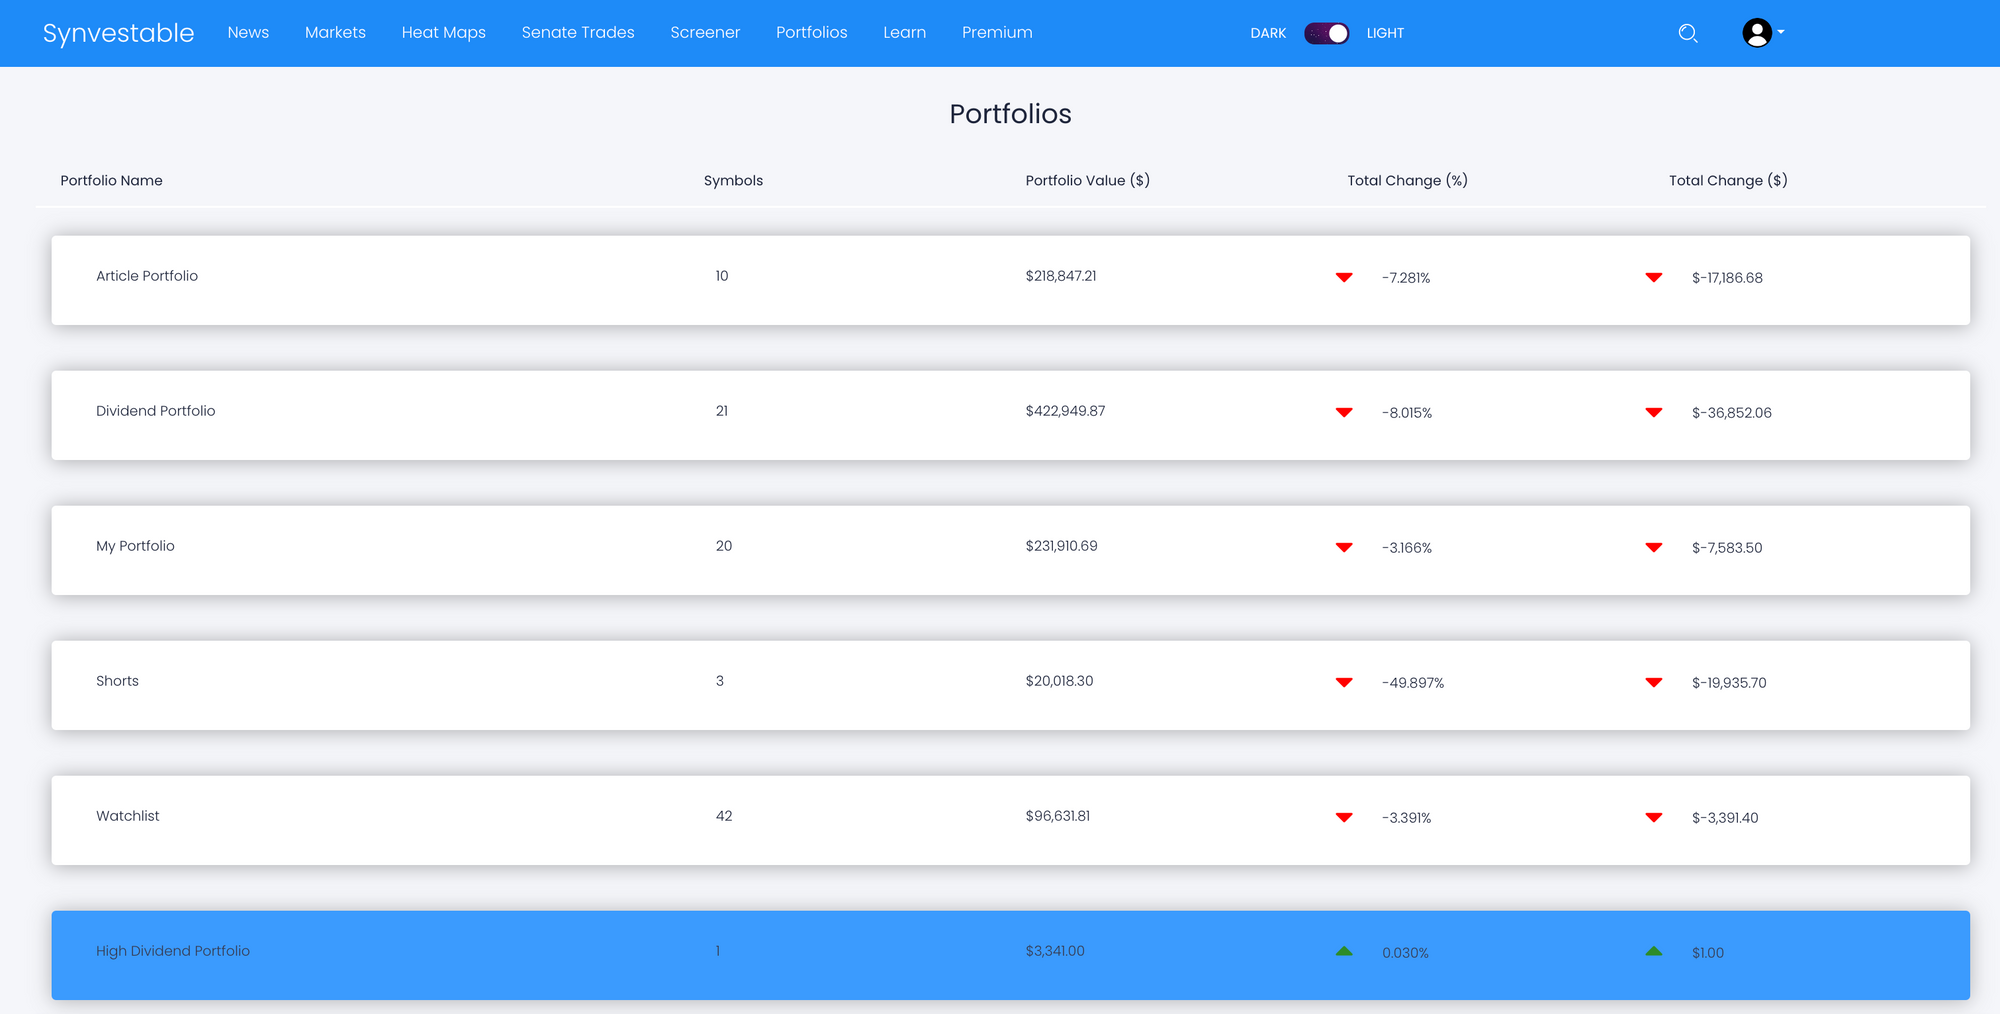This screenshot has width=2000, height=1014.
Task: Click the $218,847.21 portfolio value
Action: point(1061,276)
